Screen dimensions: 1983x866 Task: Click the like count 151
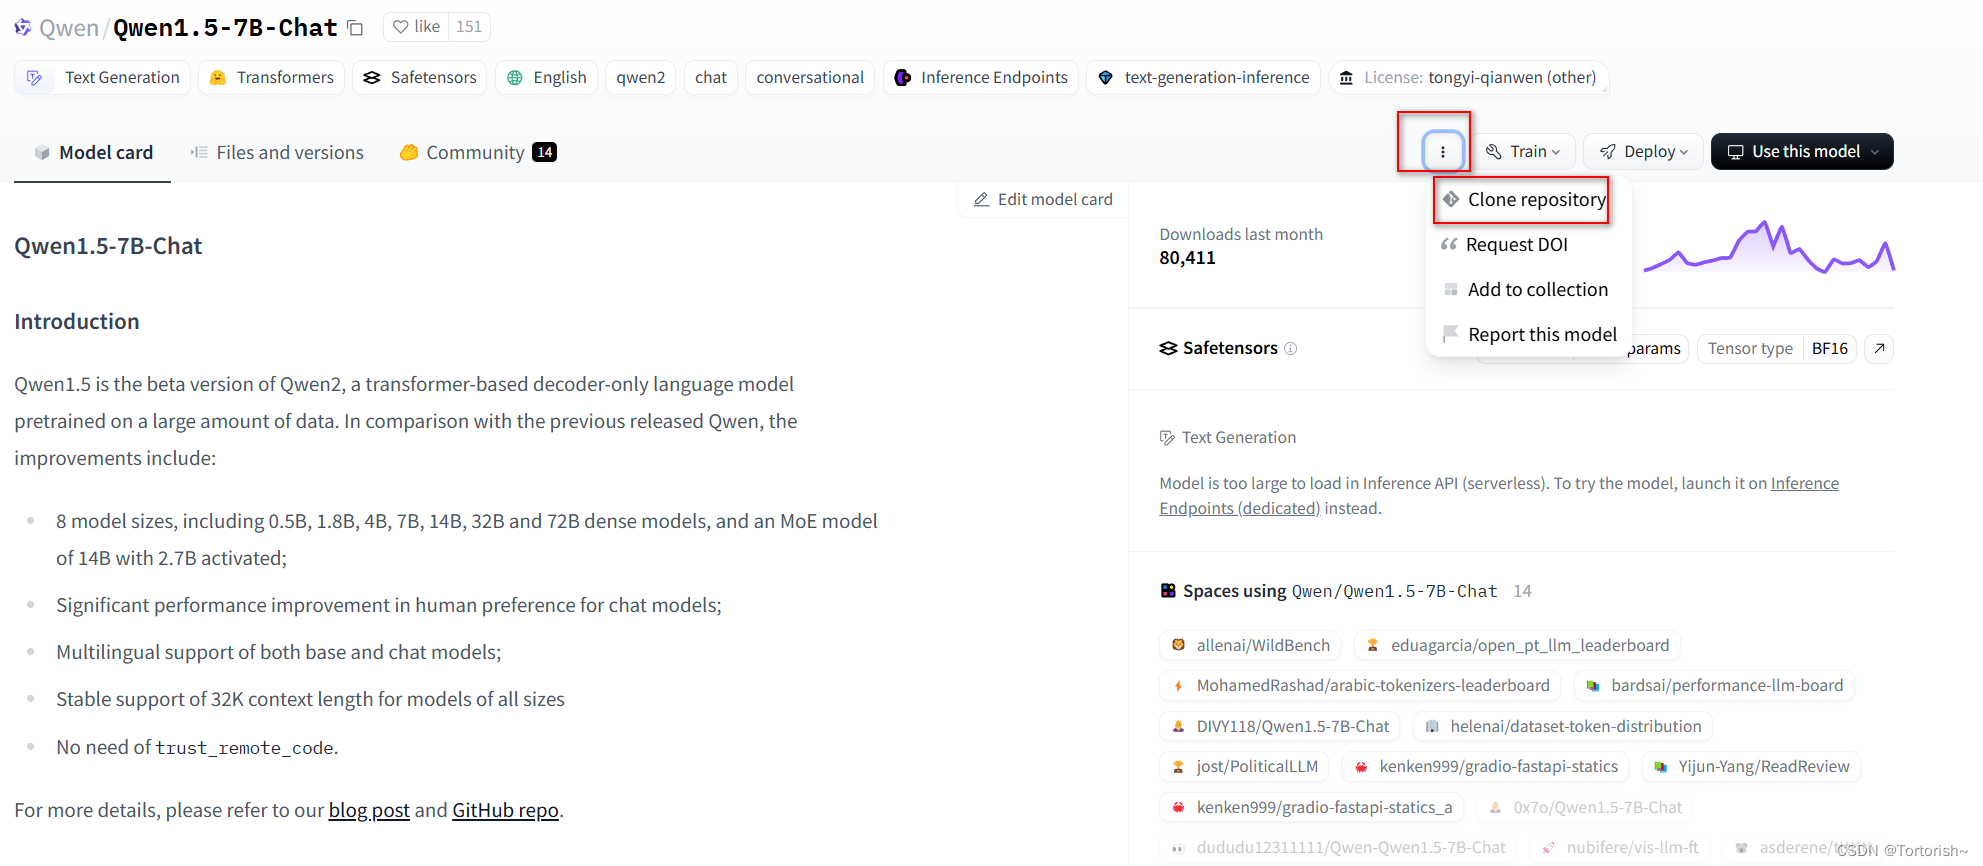click(x=469, y=27)
